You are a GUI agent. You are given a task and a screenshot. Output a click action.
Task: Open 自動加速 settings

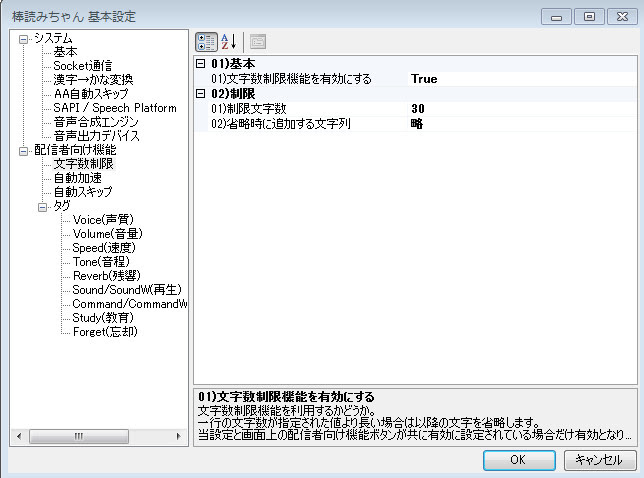[78, 177]
